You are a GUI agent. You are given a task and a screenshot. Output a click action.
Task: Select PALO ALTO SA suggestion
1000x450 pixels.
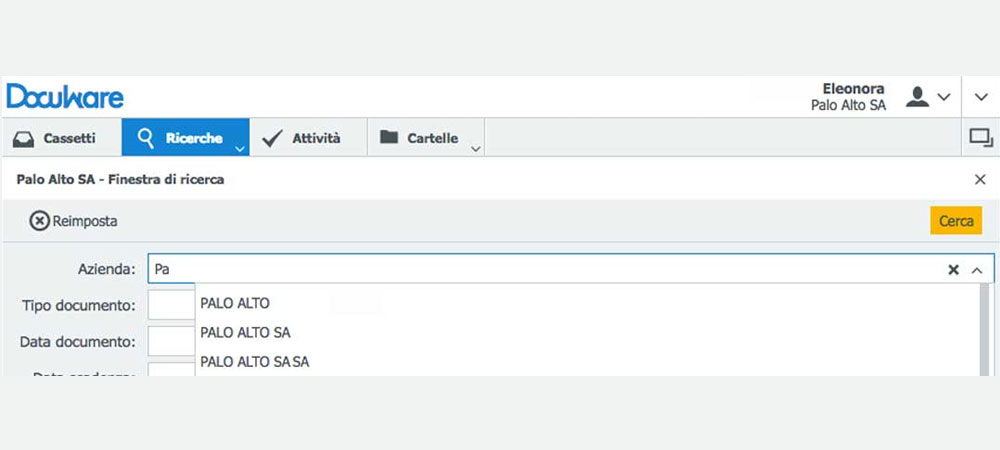click(x=246, y=333)
